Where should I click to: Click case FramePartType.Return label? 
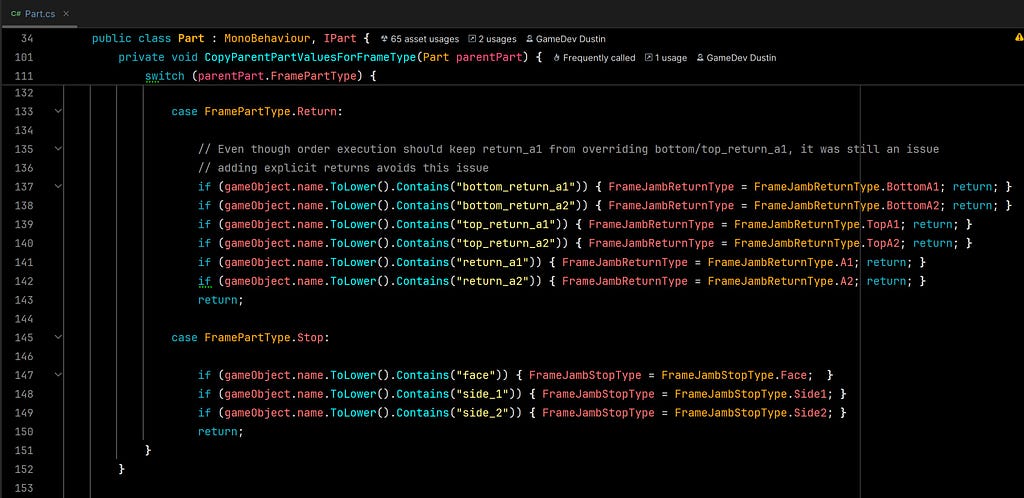click(257, 112)
